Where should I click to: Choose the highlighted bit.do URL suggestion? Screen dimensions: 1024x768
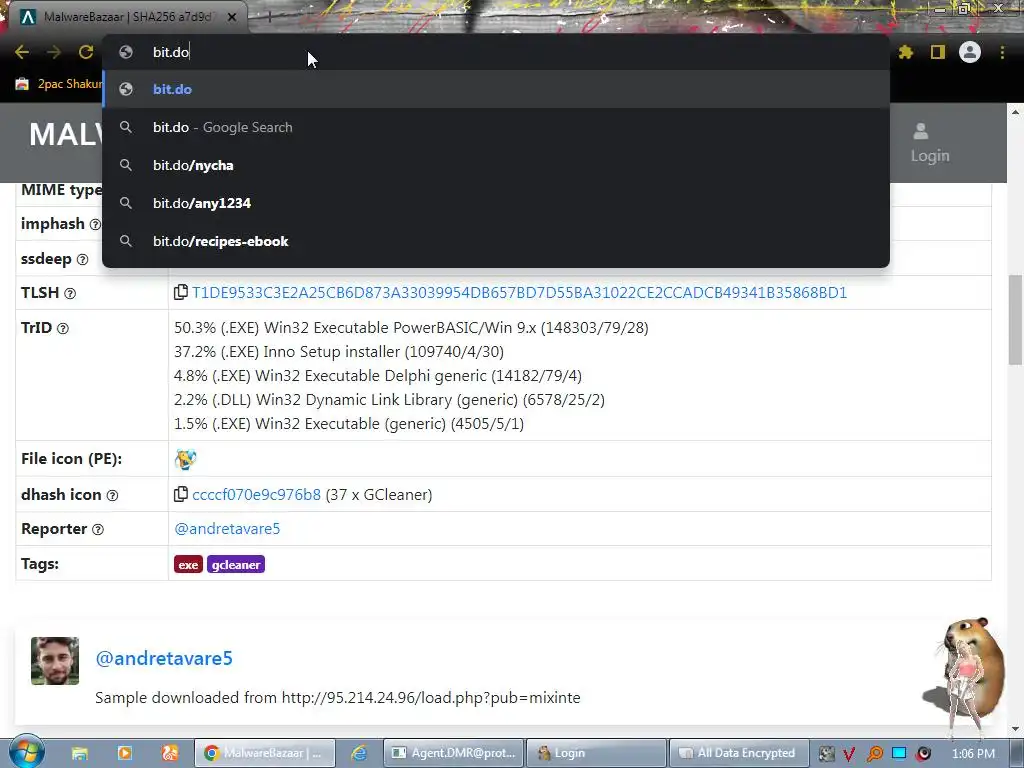point(496,89)
